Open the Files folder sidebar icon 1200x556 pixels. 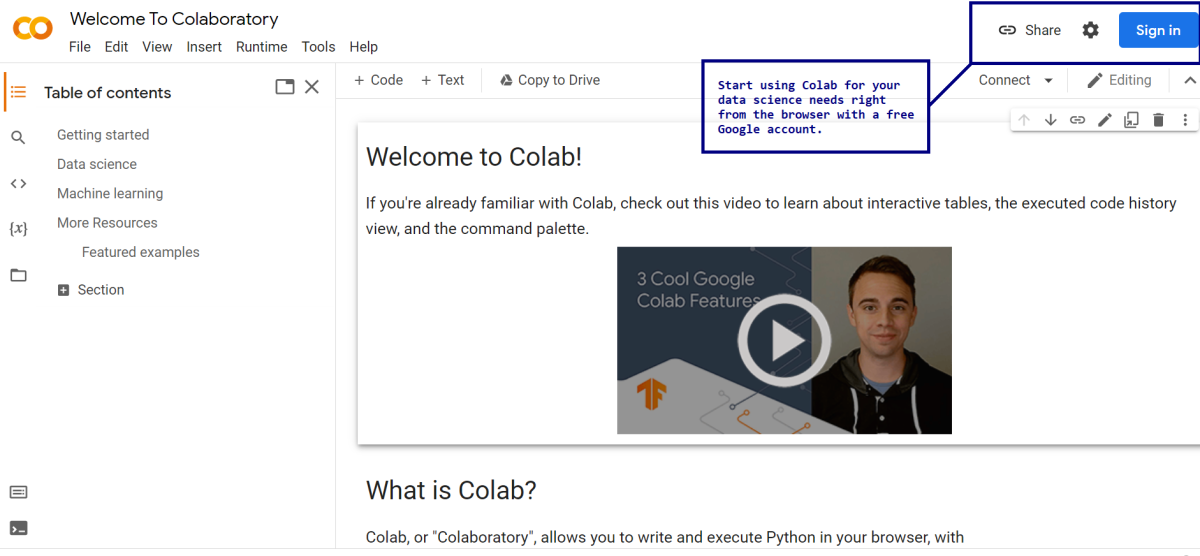(18, 275)
